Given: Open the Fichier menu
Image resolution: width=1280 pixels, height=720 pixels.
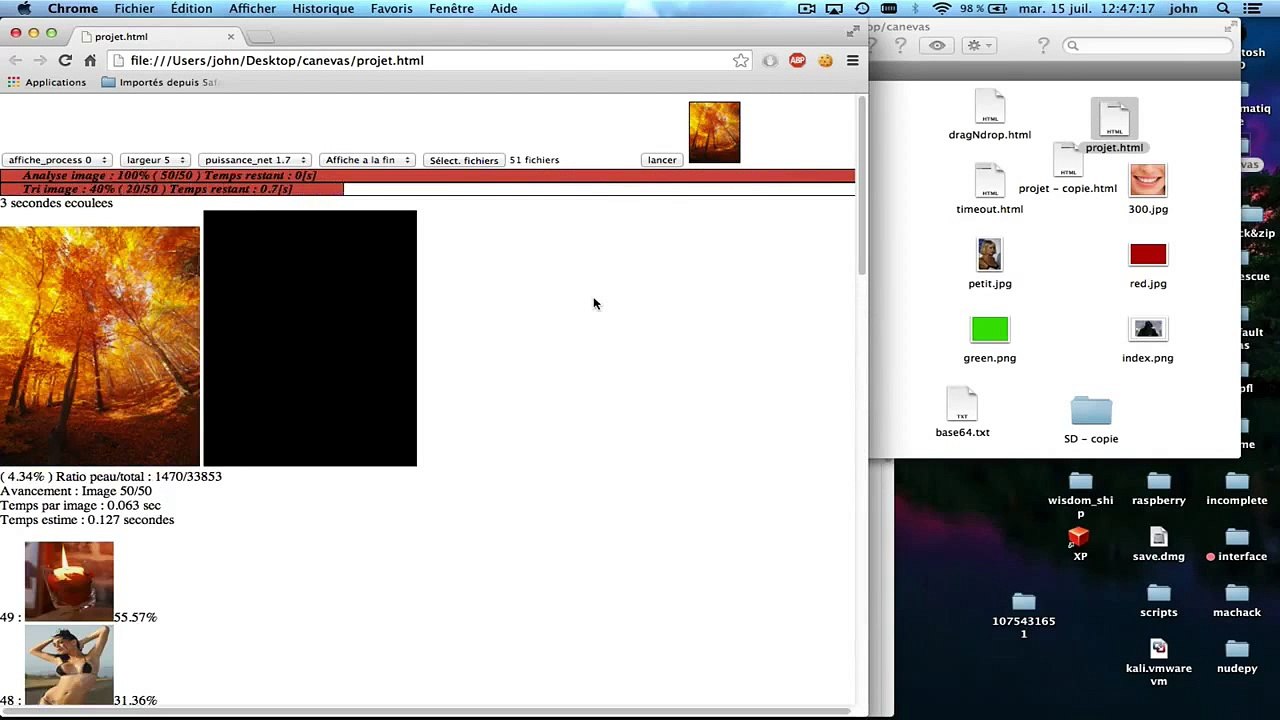Looking at the screenshot, I should [134, 9].
